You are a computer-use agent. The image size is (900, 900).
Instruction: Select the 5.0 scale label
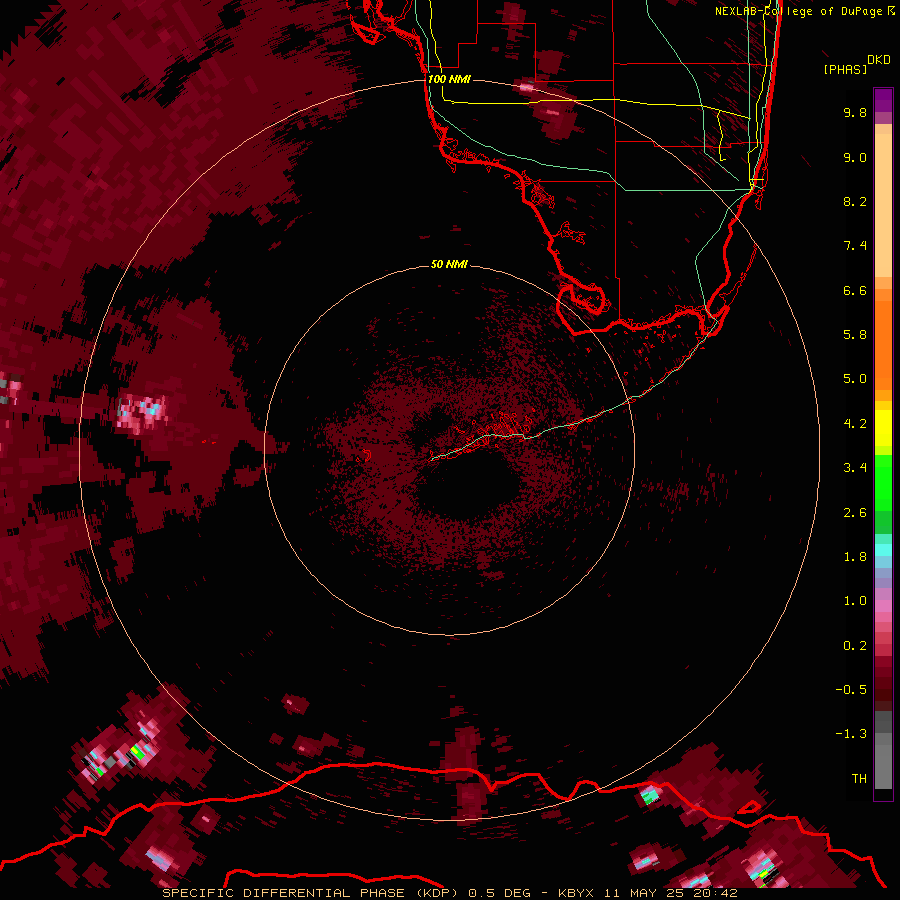tap(855, 379)
